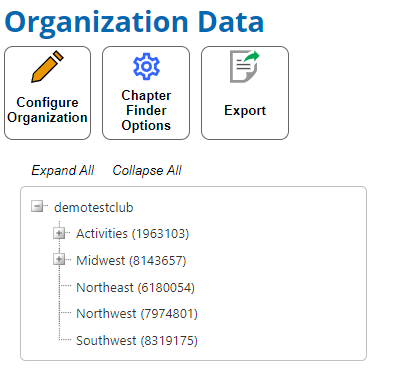Select Northwest (7974801) in the tree
411x370 pixels.
pyautogui.click(x=137, y=314)
